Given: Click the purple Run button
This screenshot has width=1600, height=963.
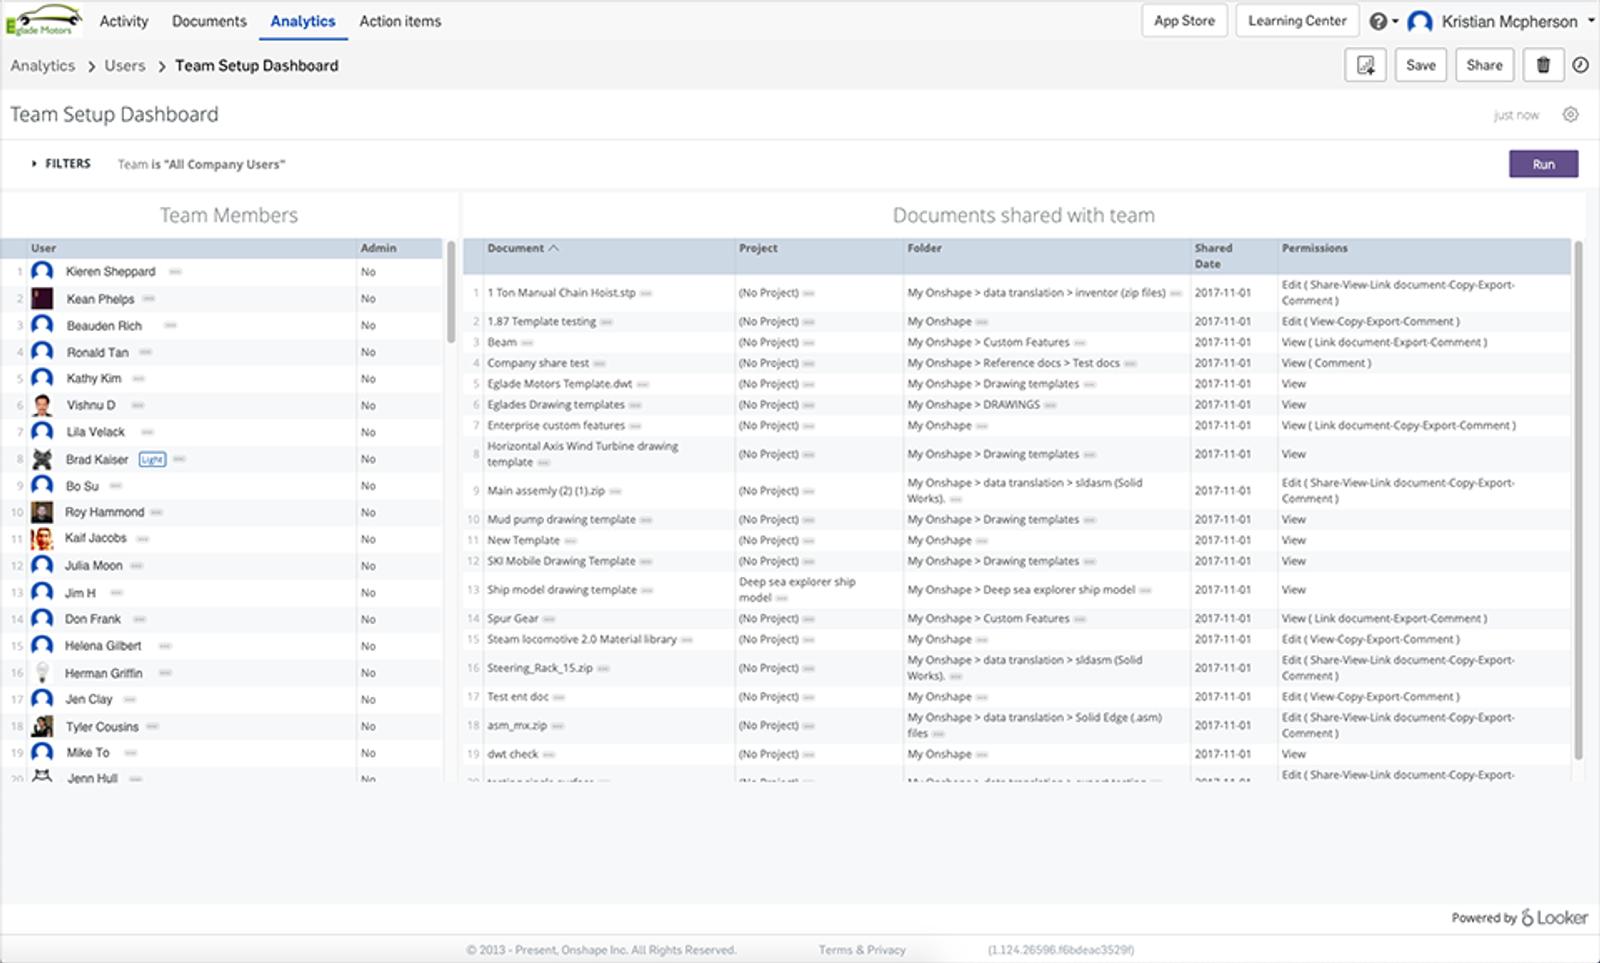Looking at the screenshot, I should pyautogui.click(x=1543, y=164).
